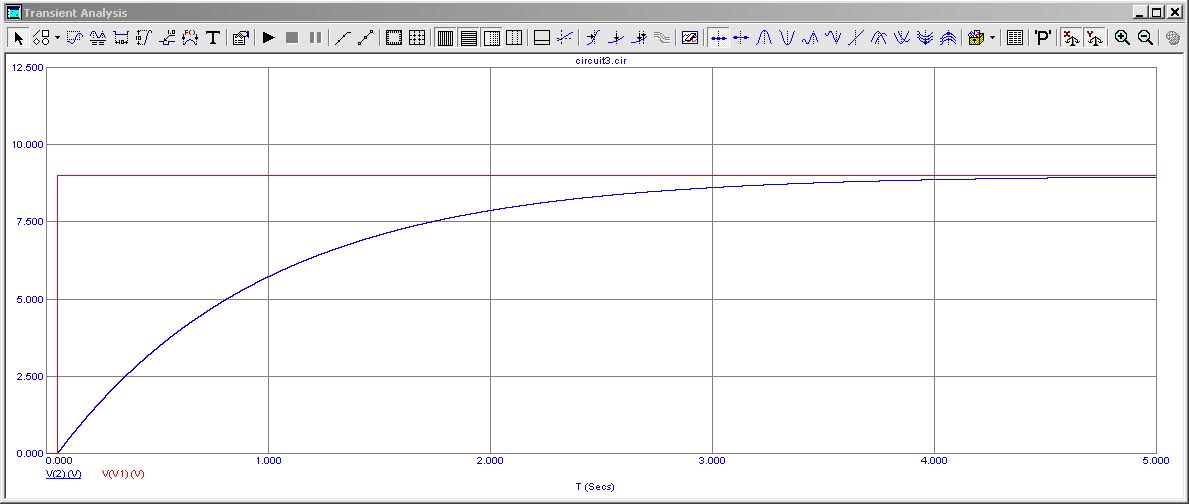The height and width of the screenshot is (504, 1189).
Task: Open the numeric output table icon
Action: click(1015, 38)
